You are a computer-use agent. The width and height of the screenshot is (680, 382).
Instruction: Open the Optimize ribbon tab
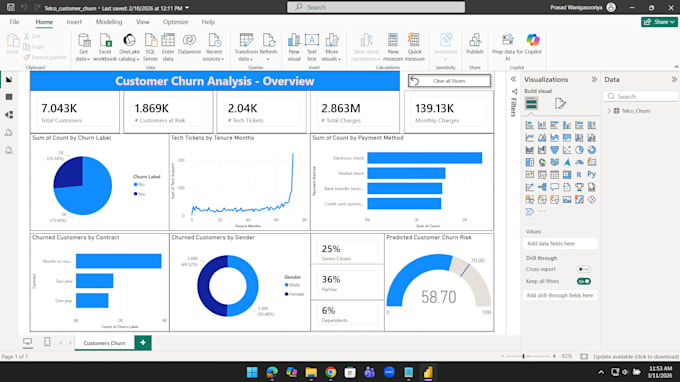coord(175,22)
